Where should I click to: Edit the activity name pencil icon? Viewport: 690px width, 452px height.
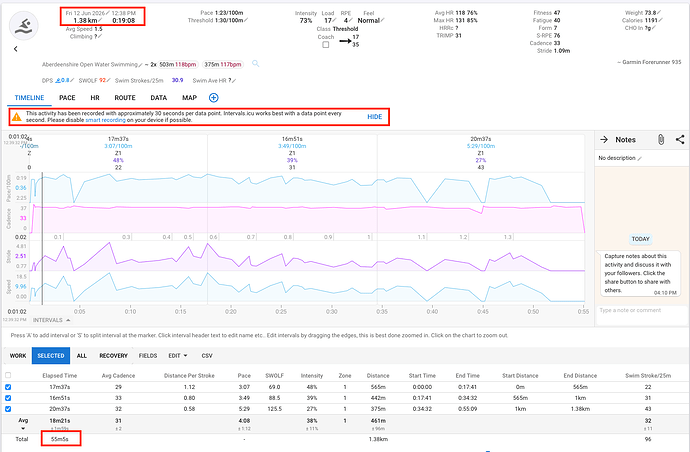(140, 65)
